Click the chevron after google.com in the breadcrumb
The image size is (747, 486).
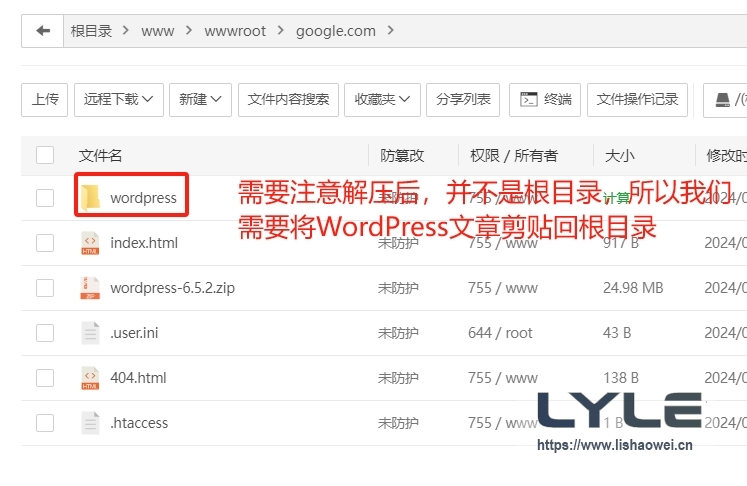pyautogui.click(x=391, y=30)
